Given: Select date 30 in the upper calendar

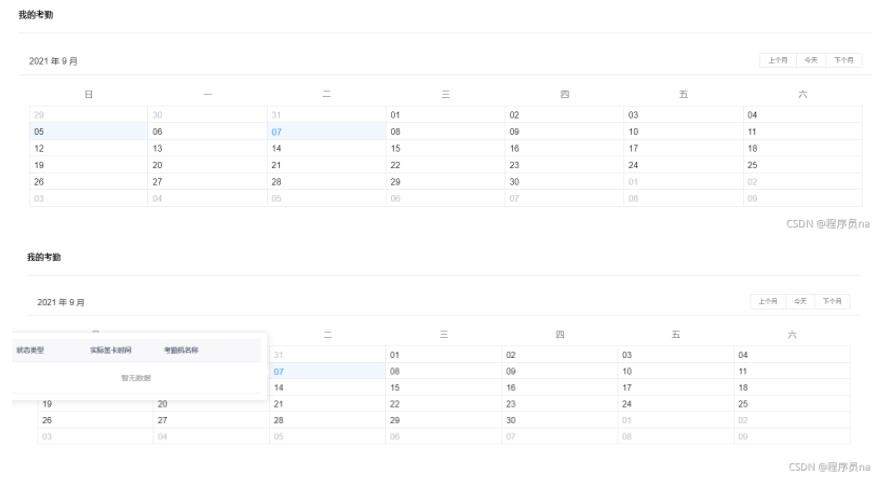Looking at the screenshot, I should coord(514,182).
